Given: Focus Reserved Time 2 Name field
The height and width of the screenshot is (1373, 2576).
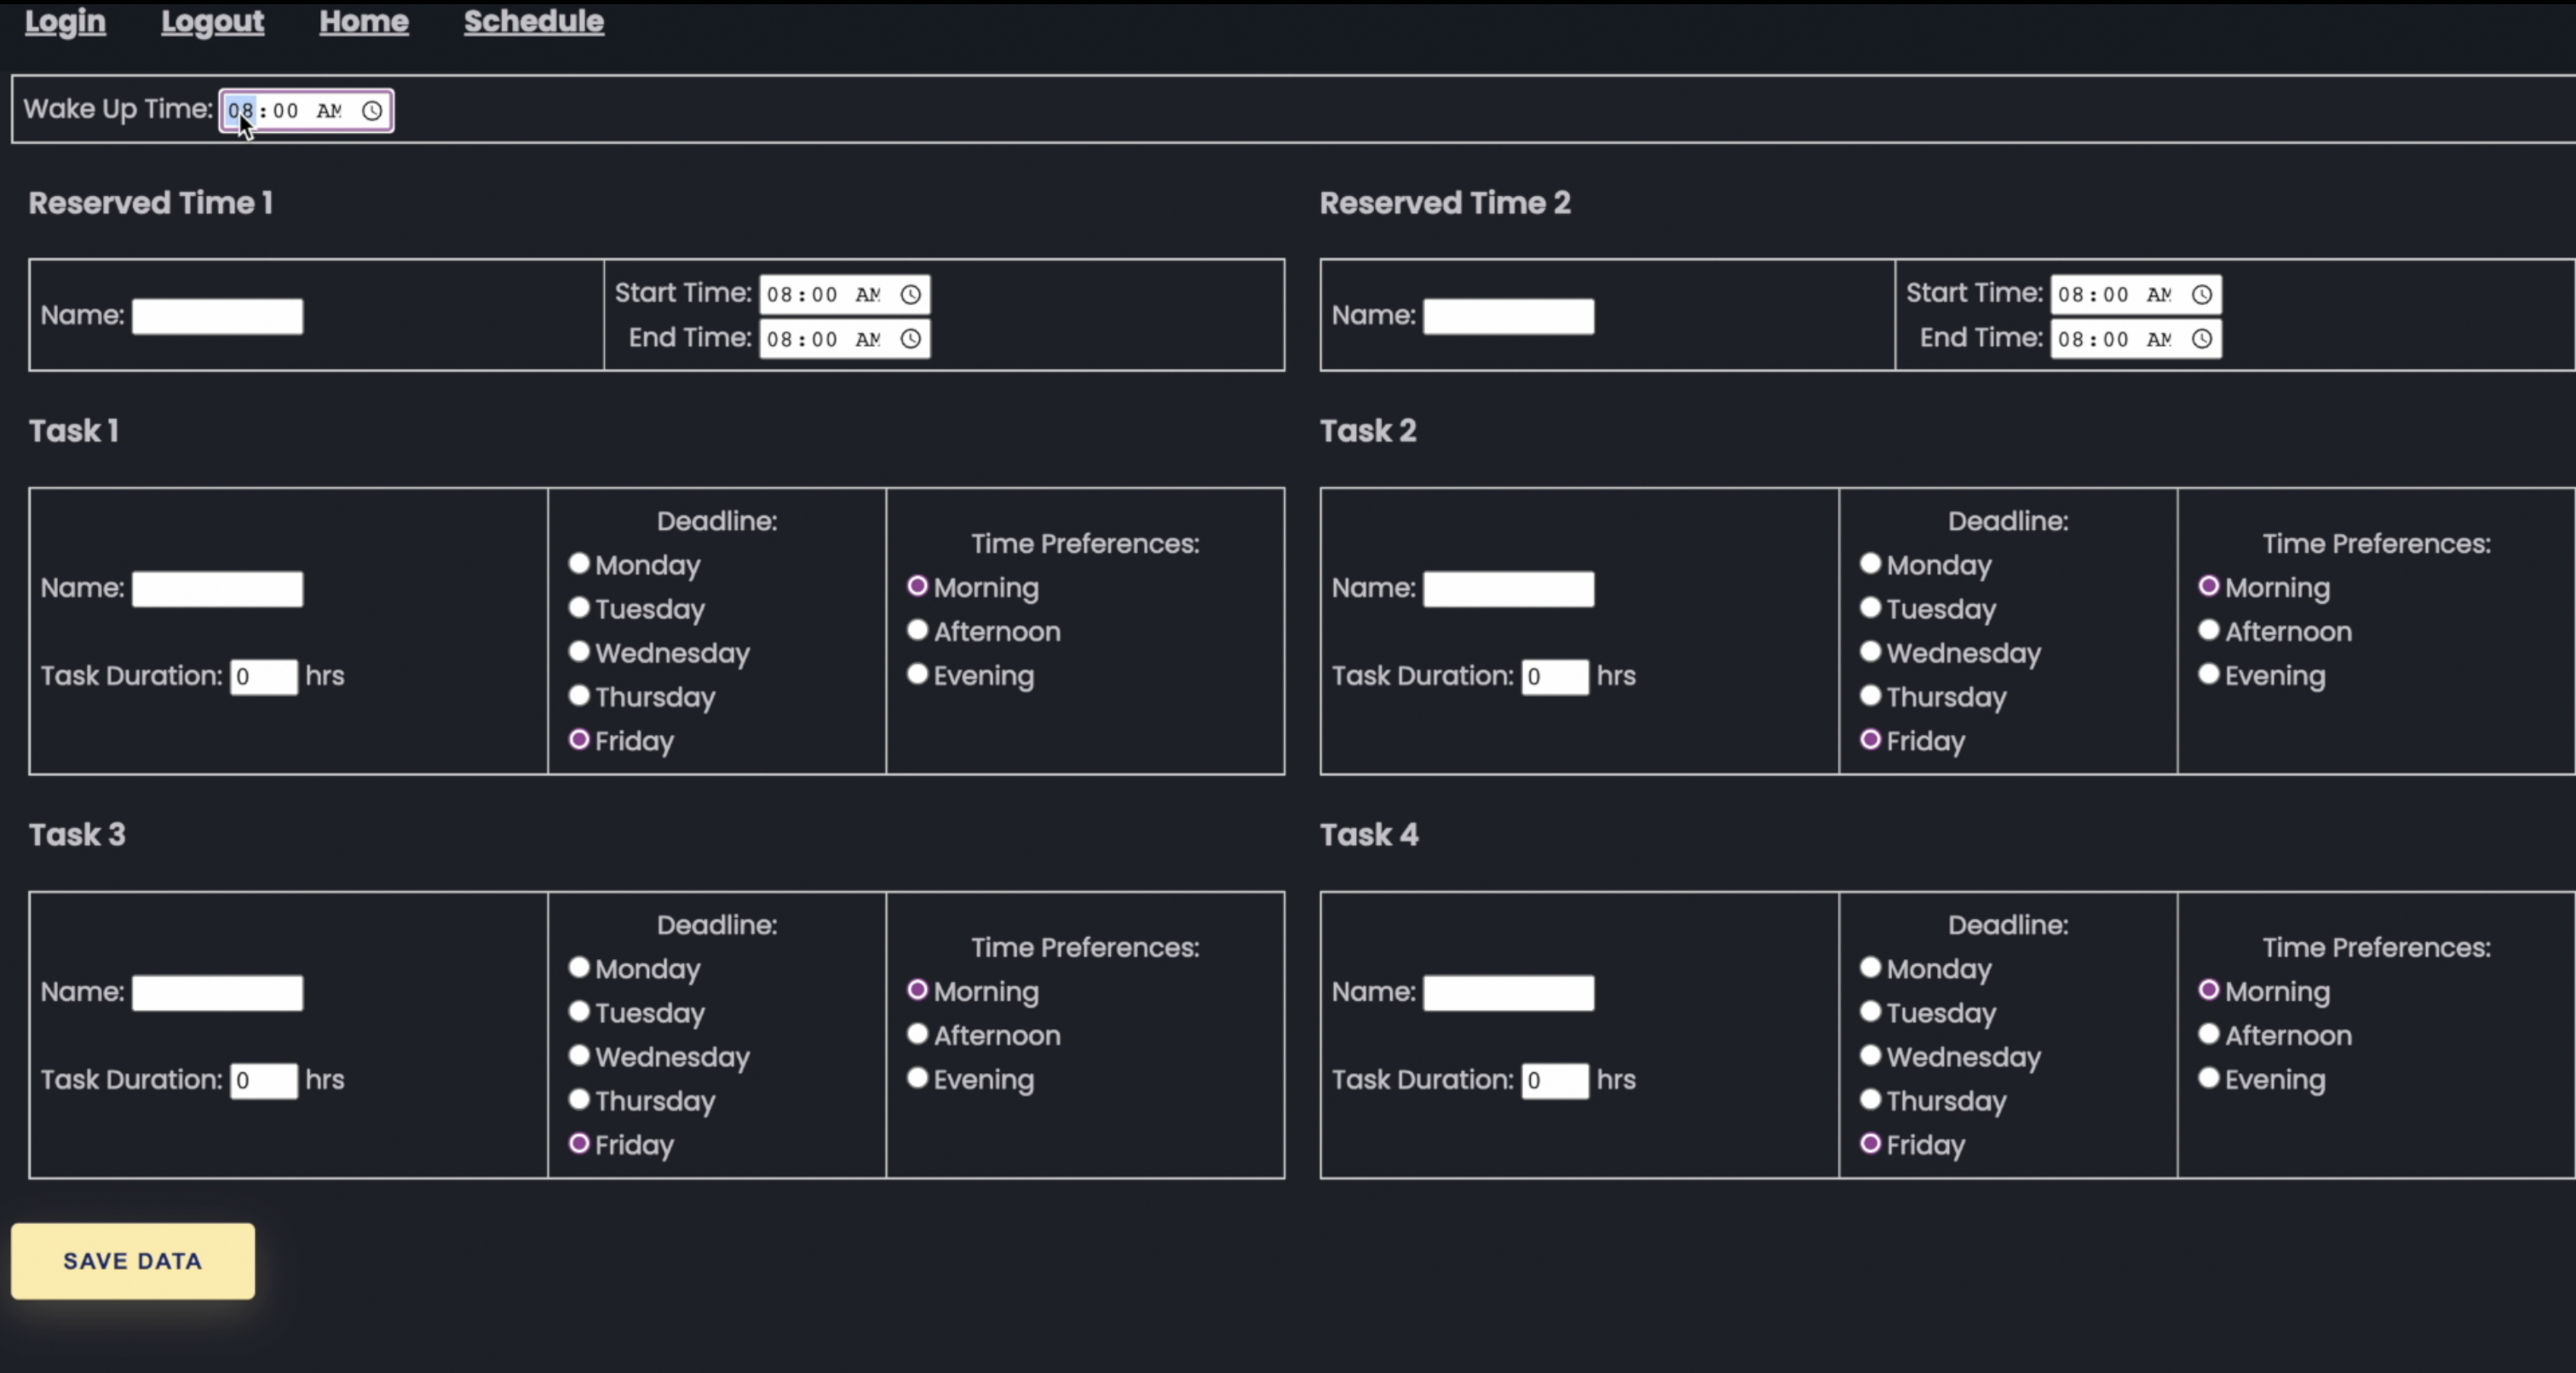Looking at the screenshot, I should (1508, 317).
